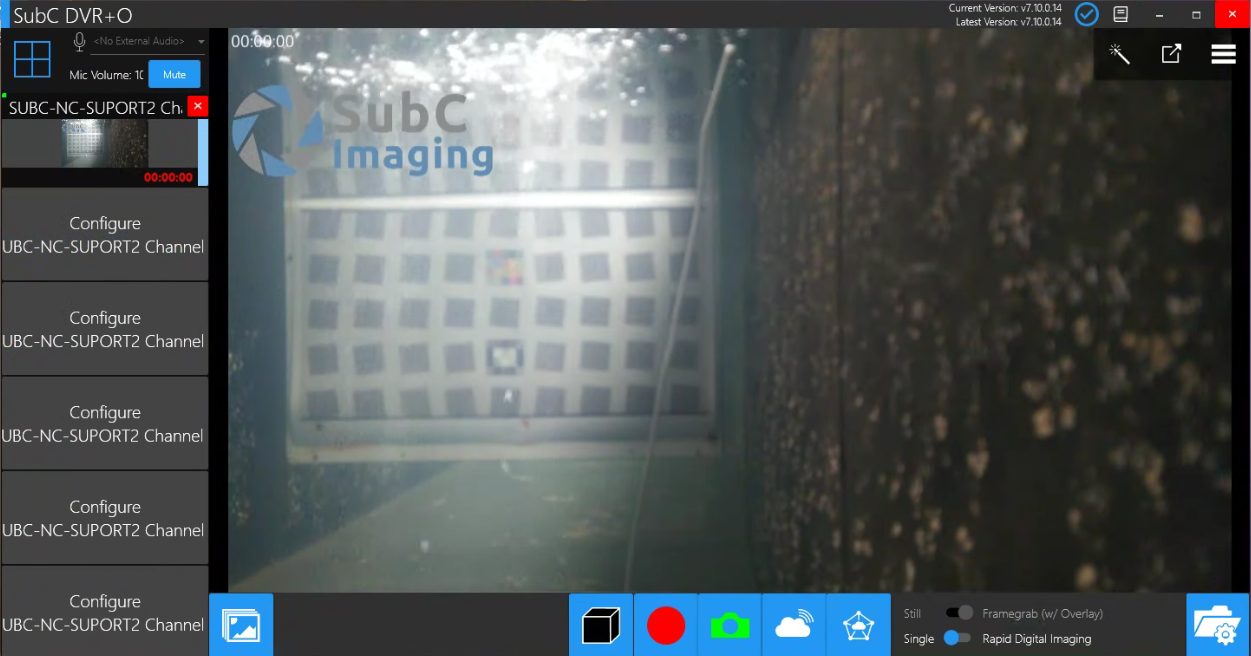
Task: Take a still with the green camera icon
Action: 730,625
